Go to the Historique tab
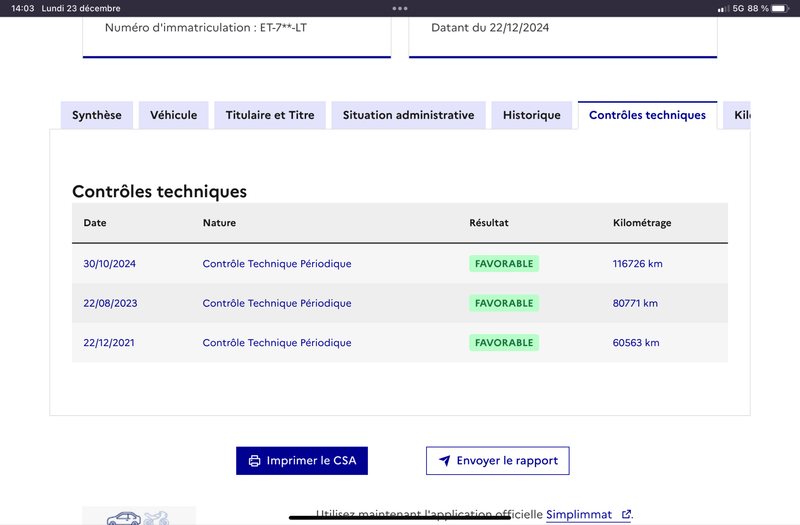 [532, 115]
